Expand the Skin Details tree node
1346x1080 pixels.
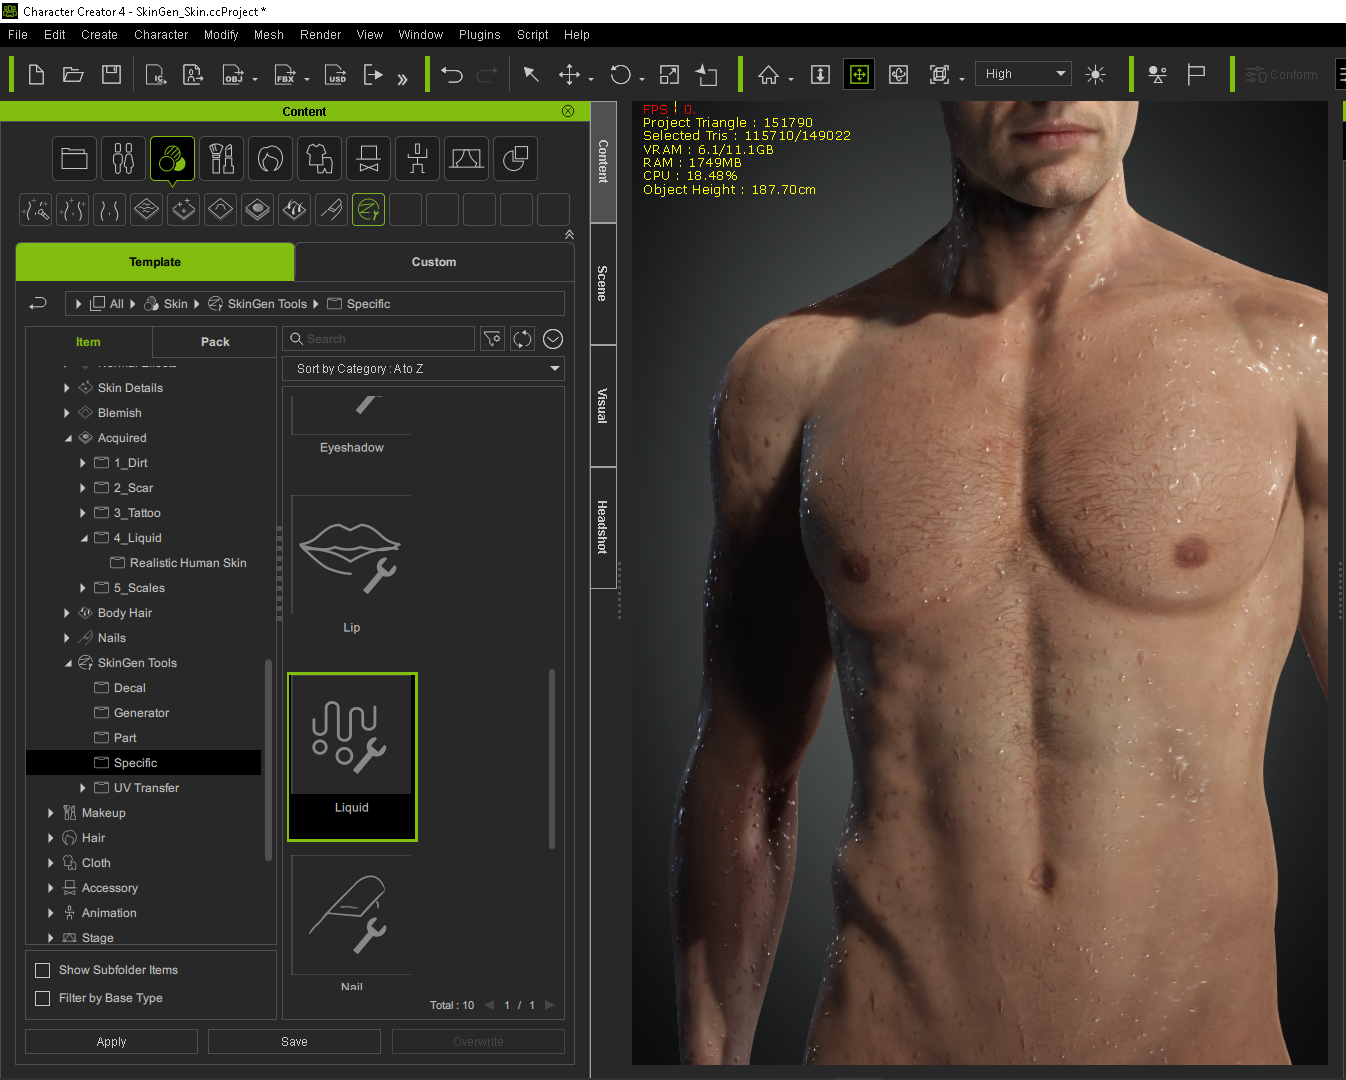point(67,388)
